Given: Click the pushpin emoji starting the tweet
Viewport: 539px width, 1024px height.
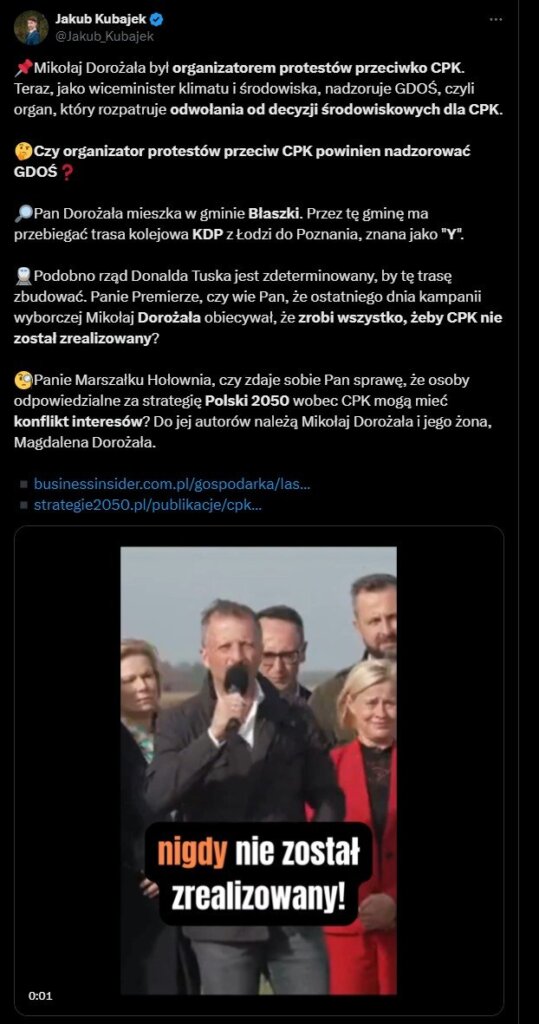Looking at the screenshot, I should 24,67.
